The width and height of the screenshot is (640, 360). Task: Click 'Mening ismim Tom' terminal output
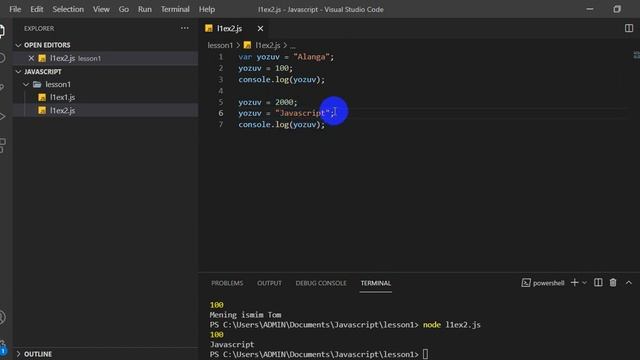[x=245, y=315]
